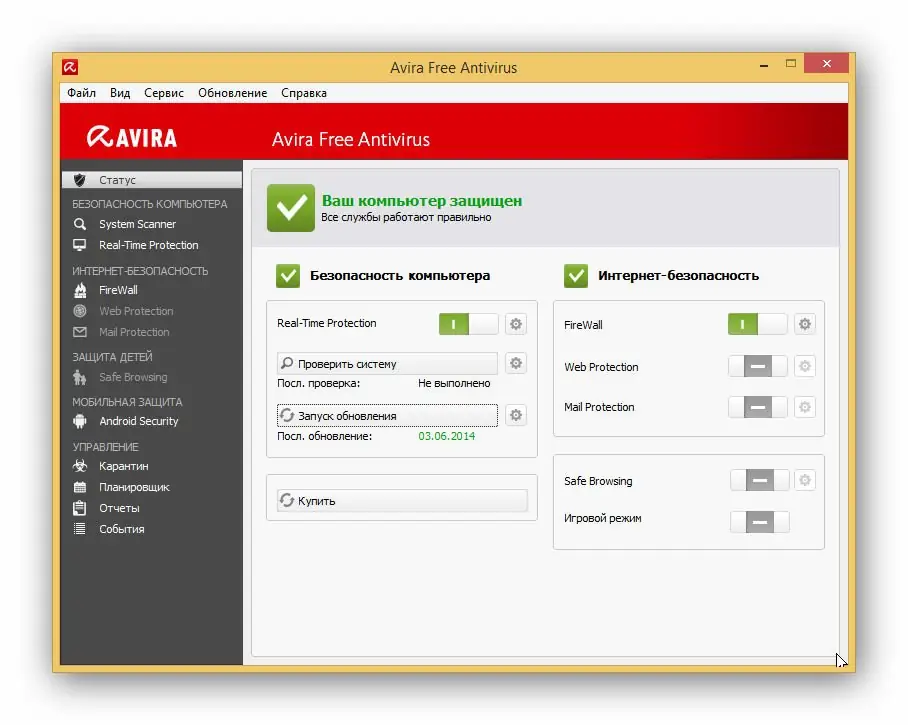This screenshot has width=908, height=725.
Task: Open Mail Protection settings gear in main panel
Action: coord(805,407)
